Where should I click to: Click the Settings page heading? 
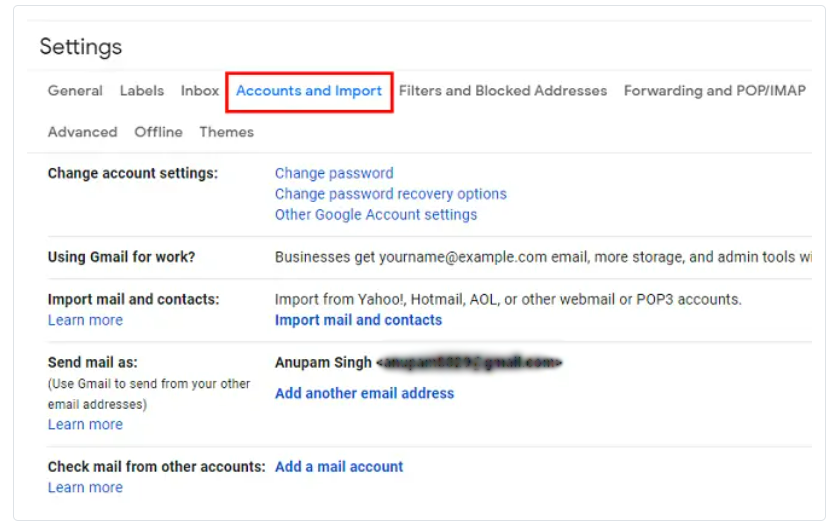point(81,47)
